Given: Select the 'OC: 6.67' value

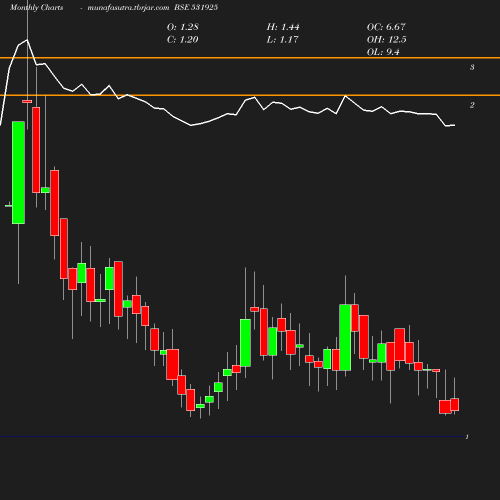Looking at the screenshot, I should click(x=386, y=27).
